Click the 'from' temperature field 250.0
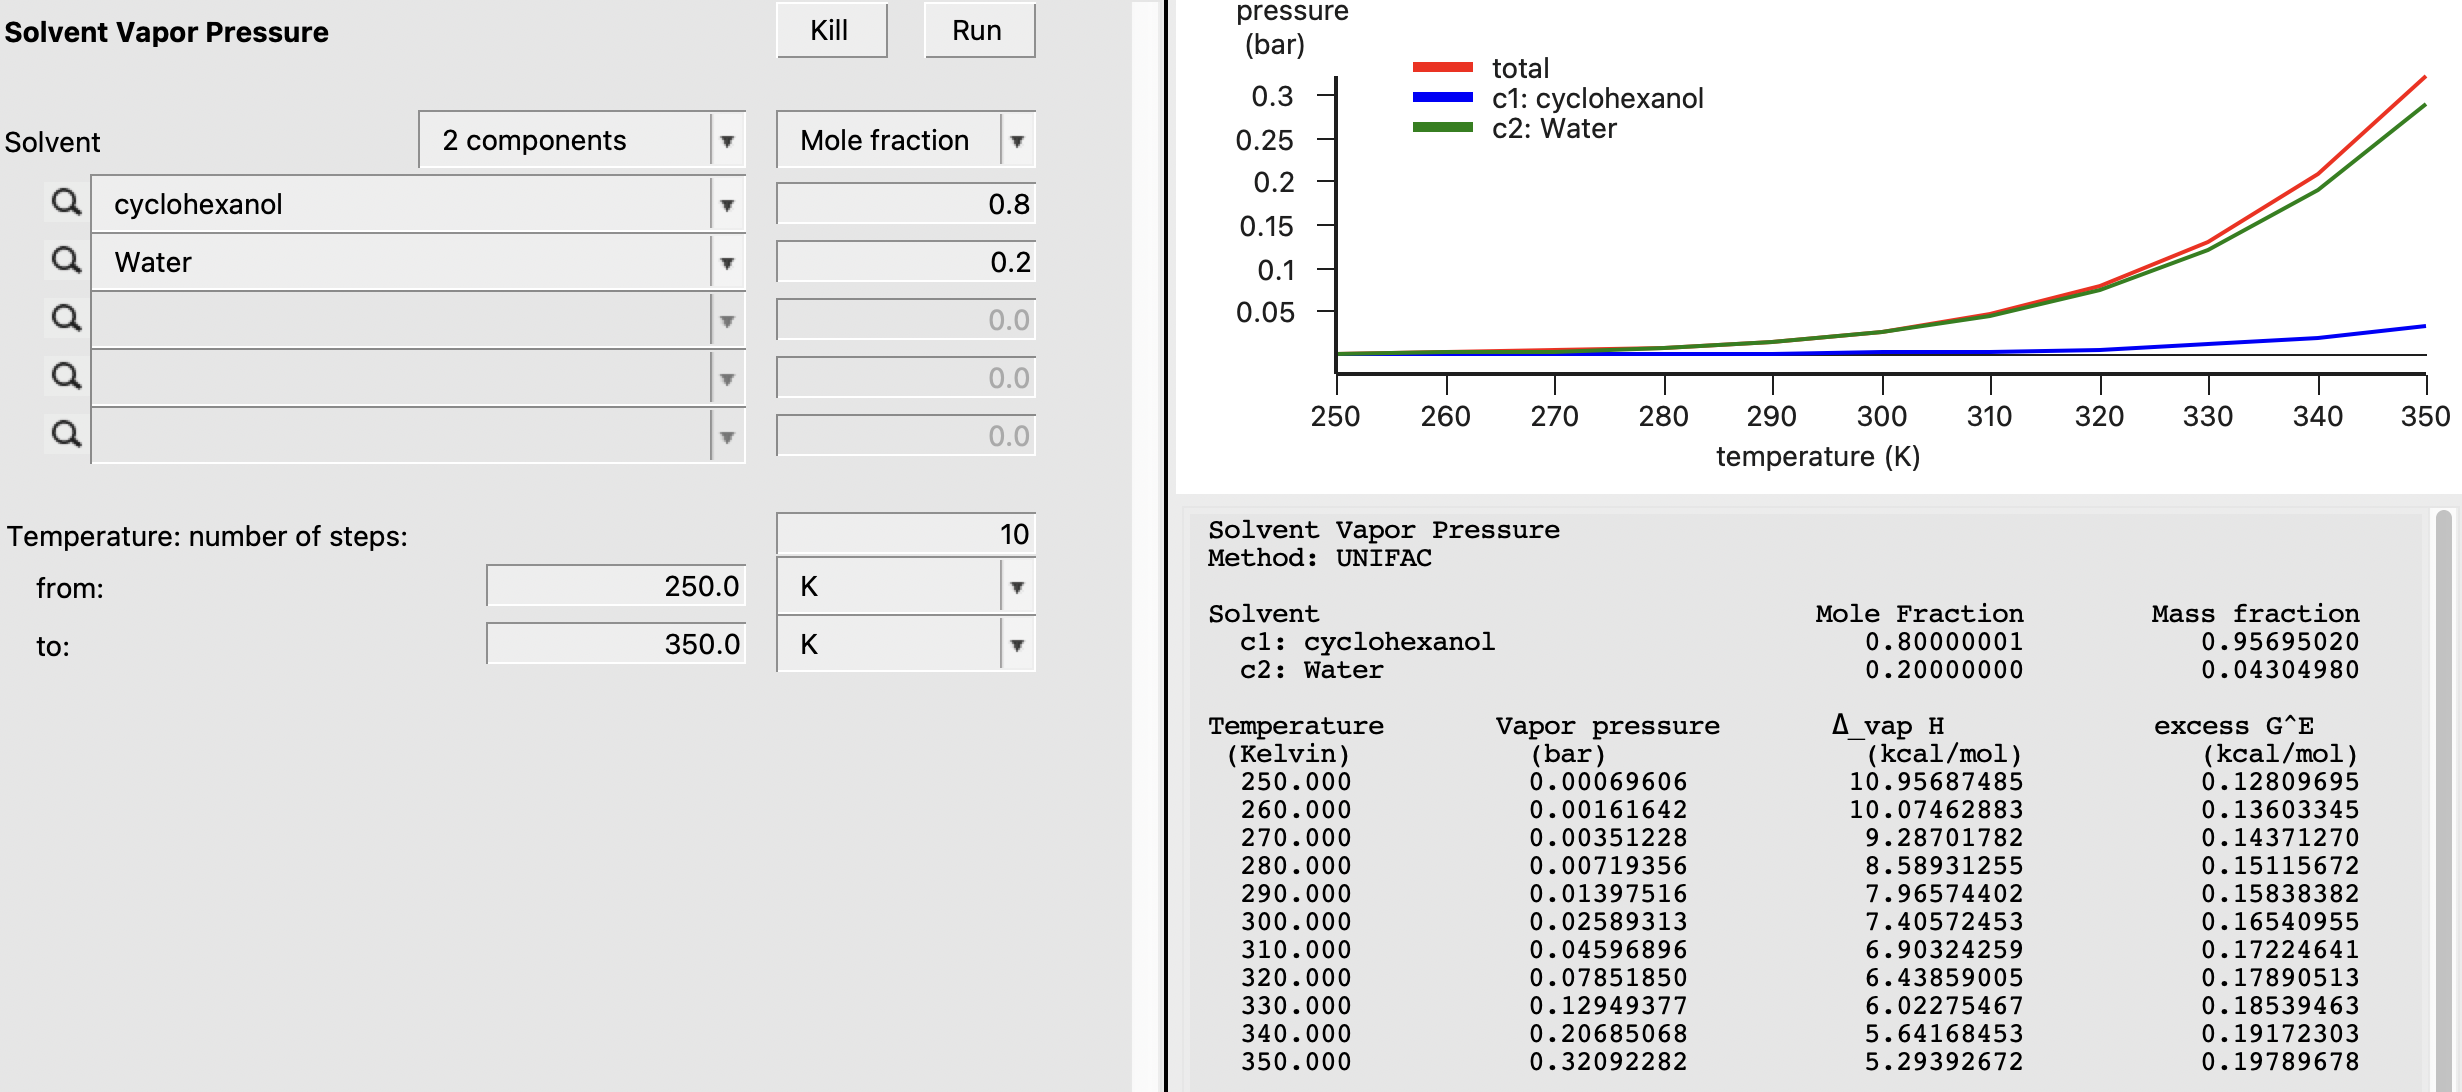This screenshot has width=2462, height=1092. tap(616, 586)
